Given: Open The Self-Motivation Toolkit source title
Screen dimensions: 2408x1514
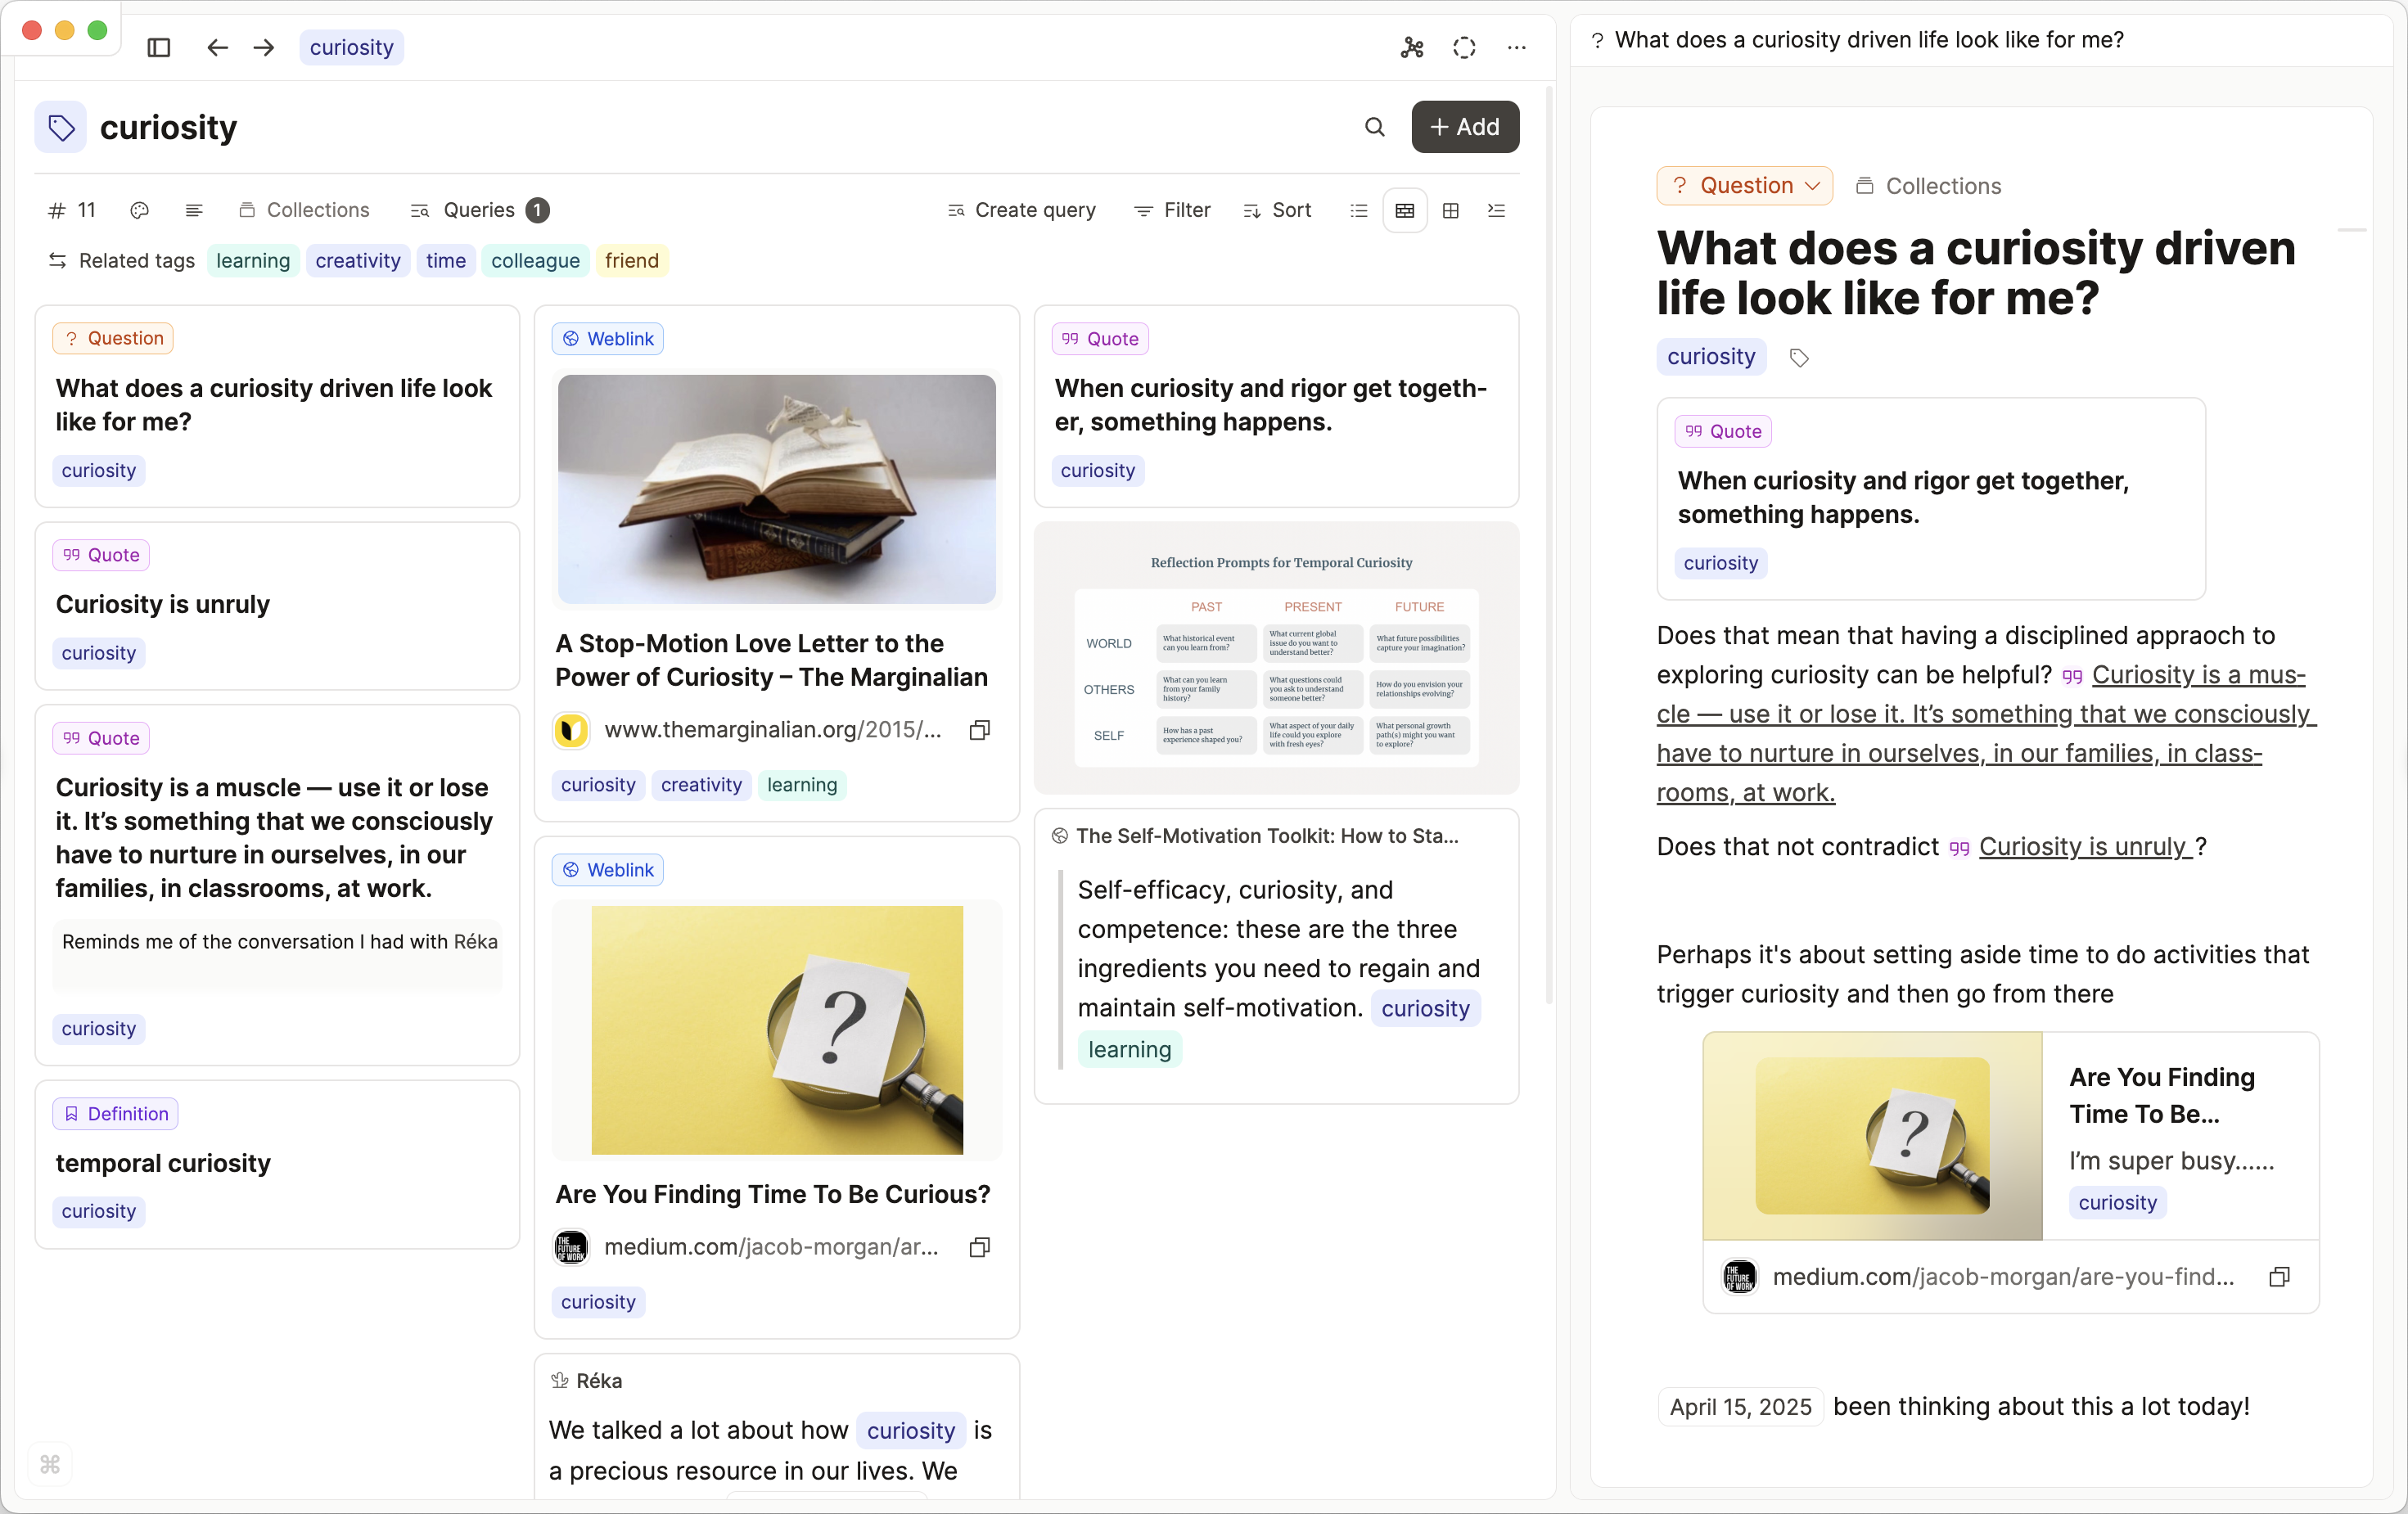Looking at the screenshot, I should tap(1266, 836).
